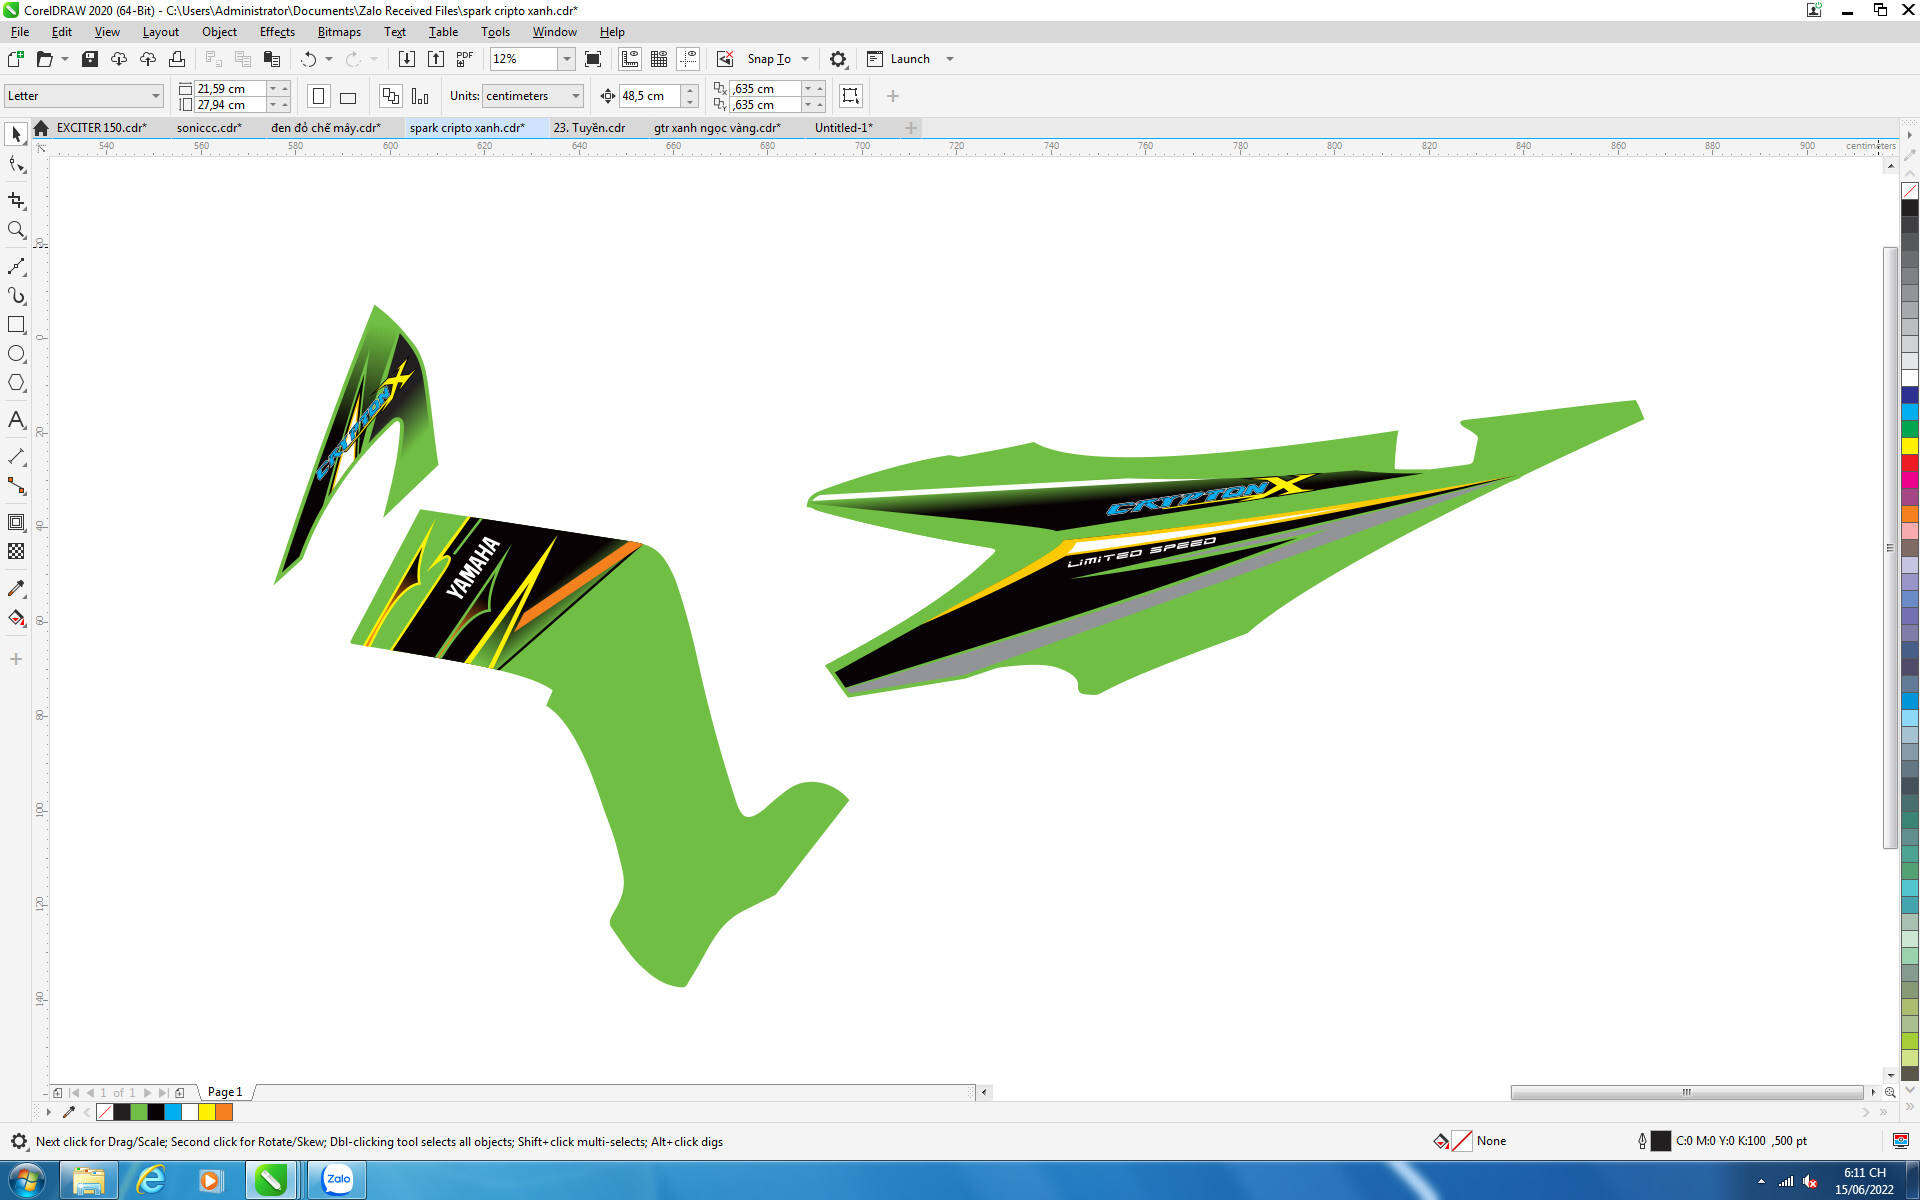Image resolution: width=1920 pixels, height=1200 pixels.
Task: Open the Effects menu
Action: 277,32
